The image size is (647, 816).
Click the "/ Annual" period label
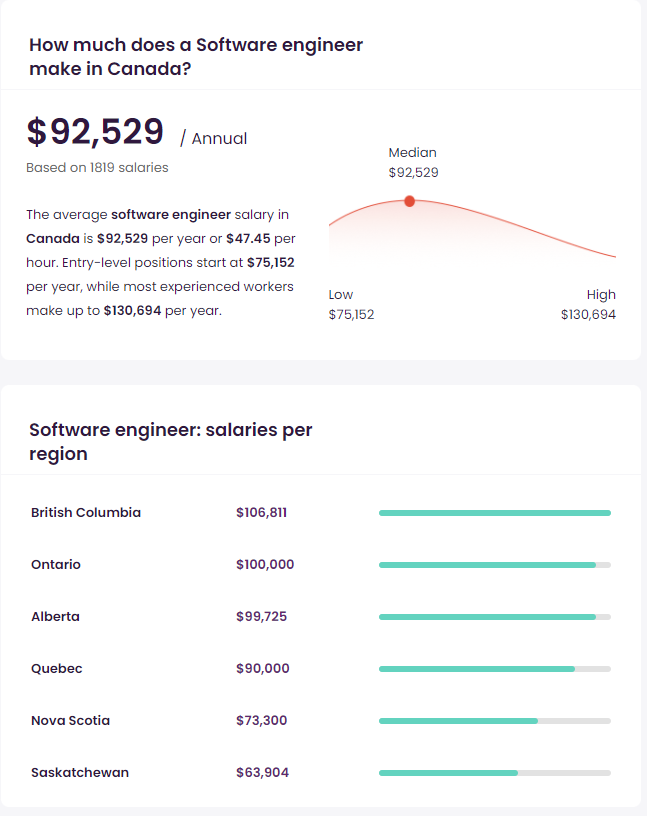[x=213, y=138]
